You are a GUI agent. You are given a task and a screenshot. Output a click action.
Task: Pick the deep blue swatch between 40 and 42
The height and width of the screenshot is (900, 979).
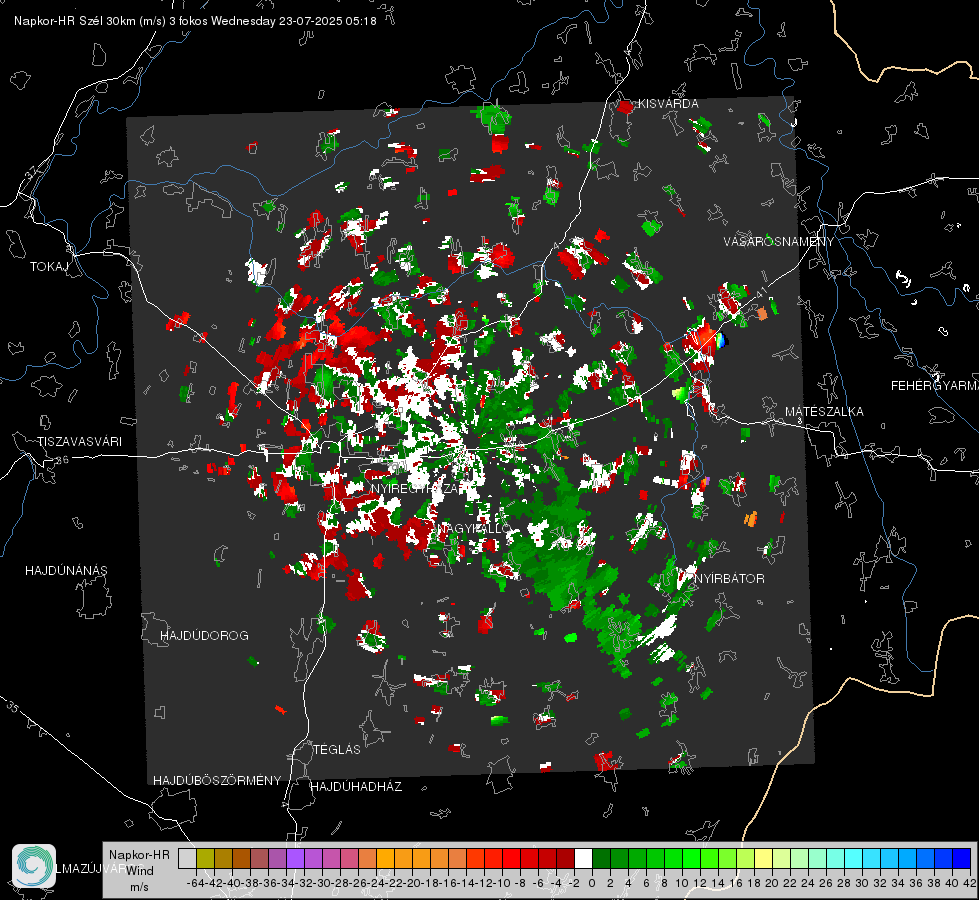(962, 859)
